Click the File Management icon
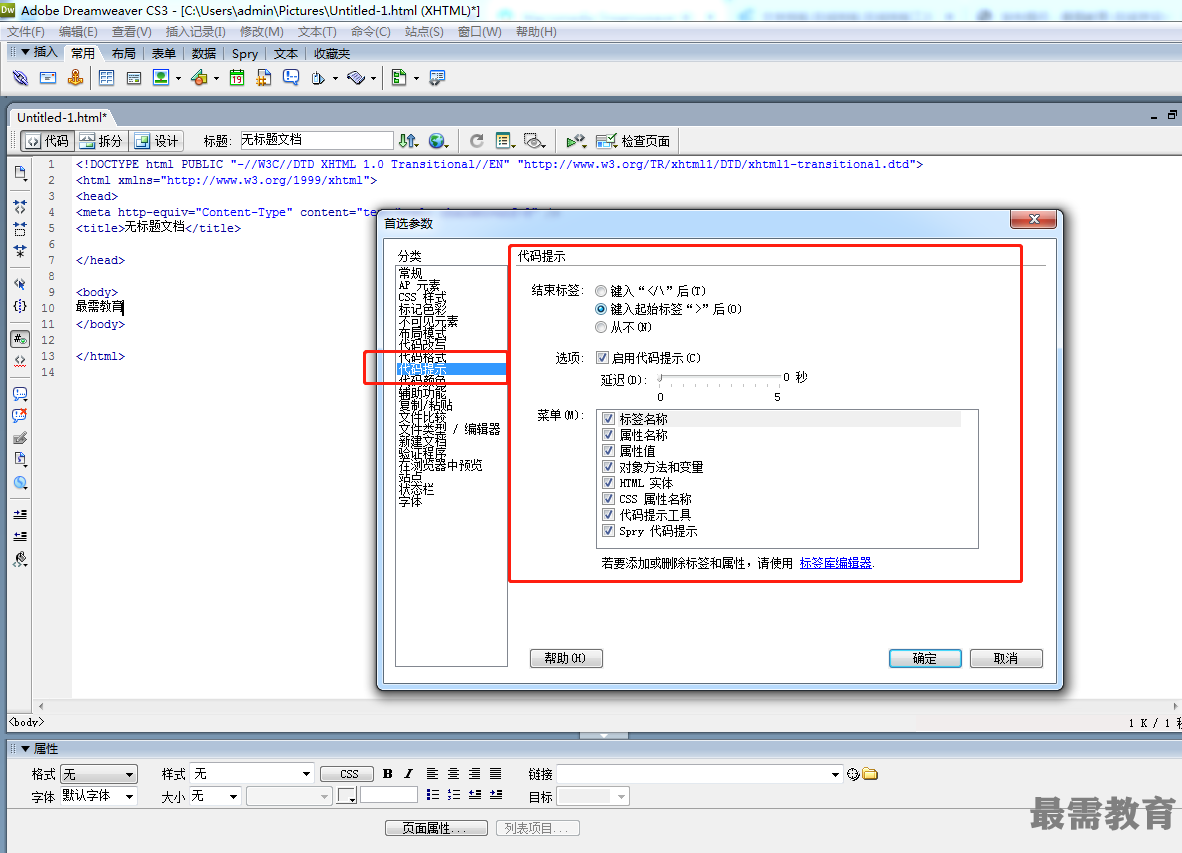Image resolution: width=1182 pixels, height=853 pixels. click(x=409, y=140)
